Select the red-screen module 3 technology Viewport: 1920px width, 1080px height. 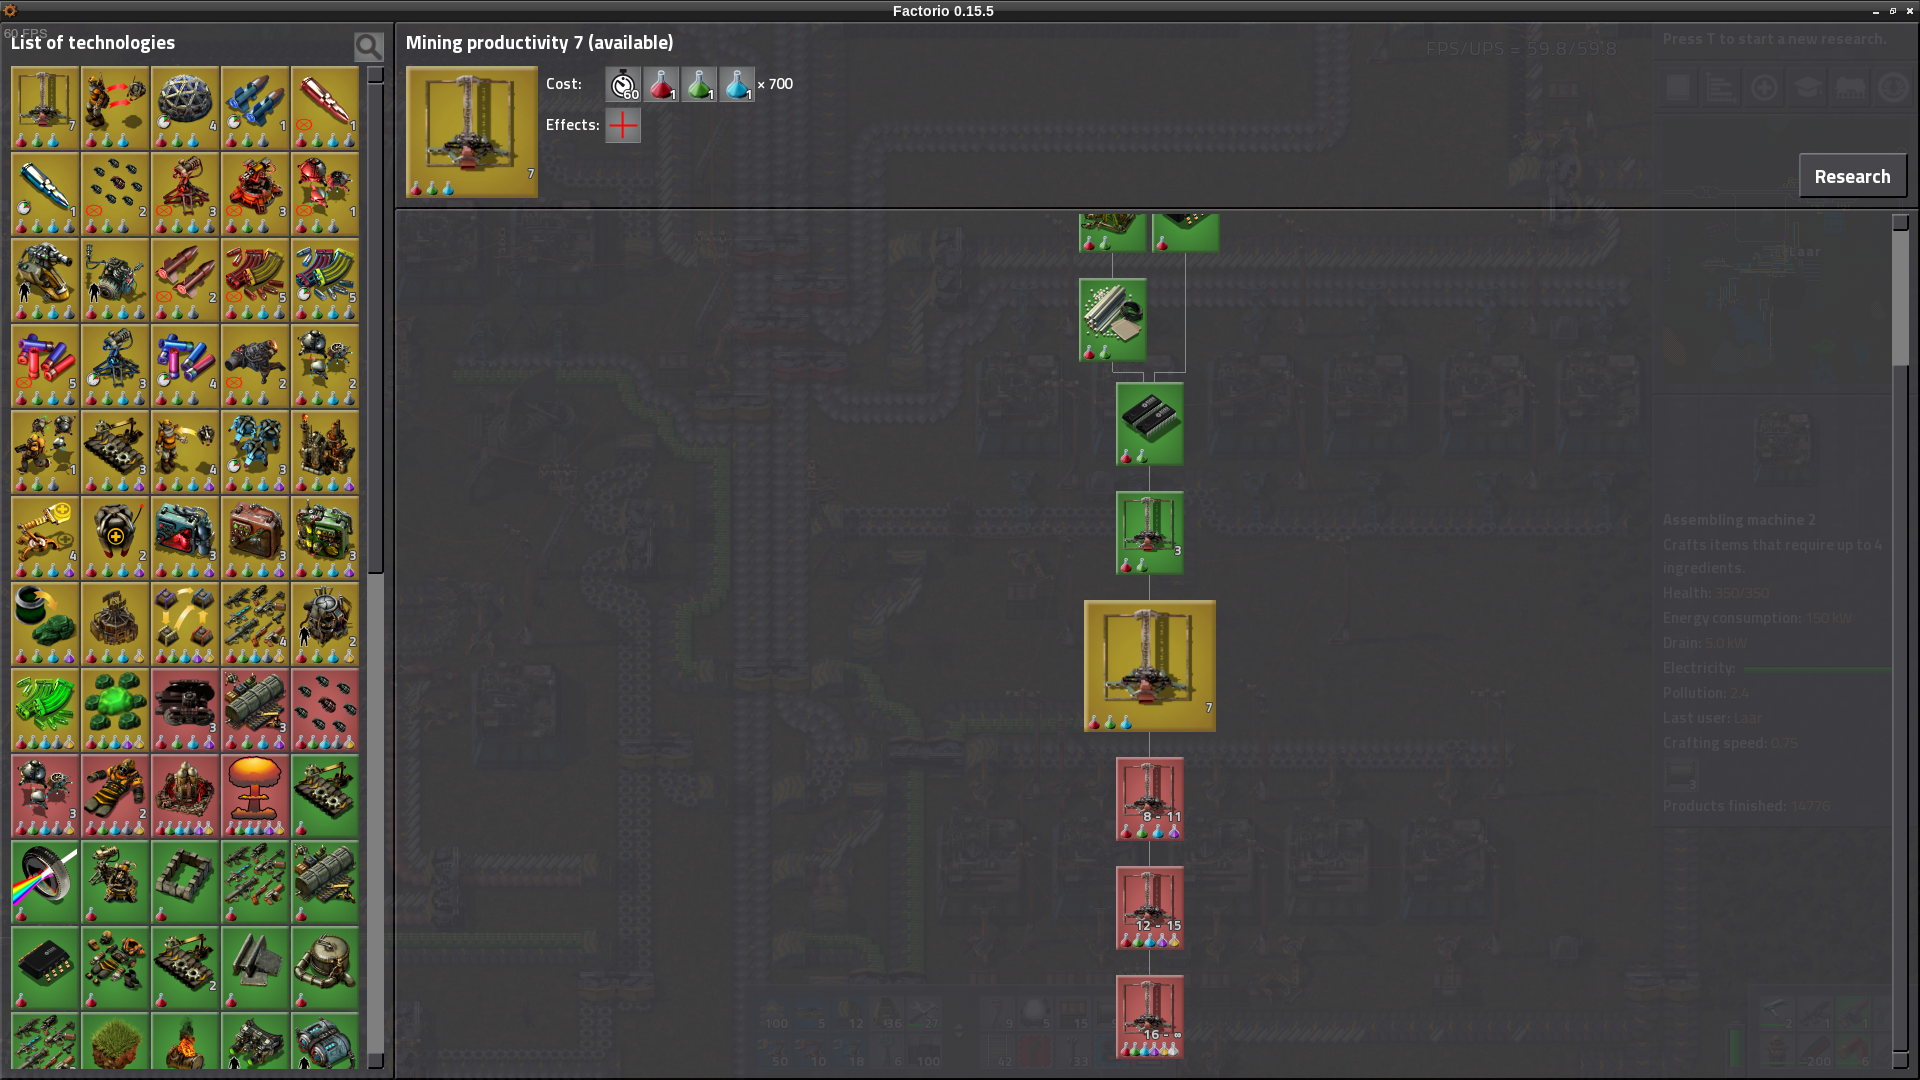tap(185, 538)
